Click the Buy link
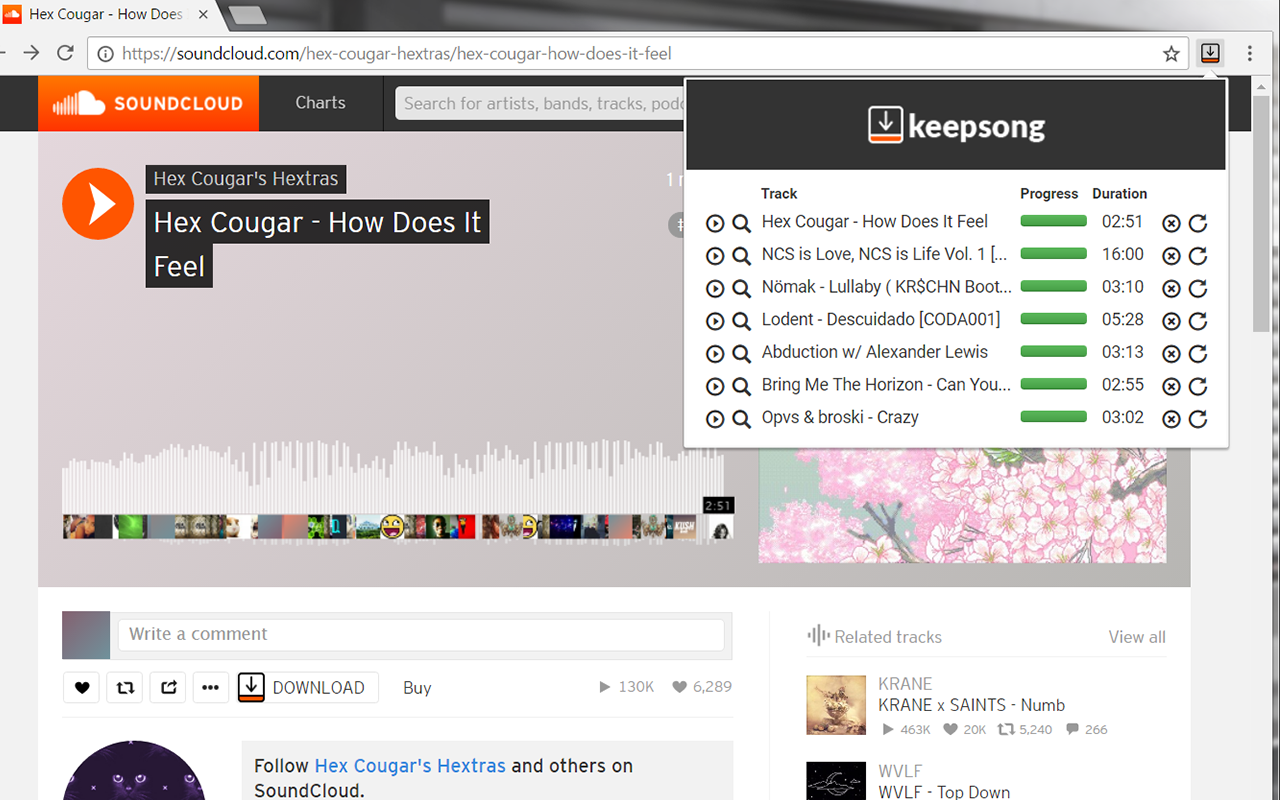Viewport: 1280px width, 800px height. pyautogui.click(x=417, y=688)
